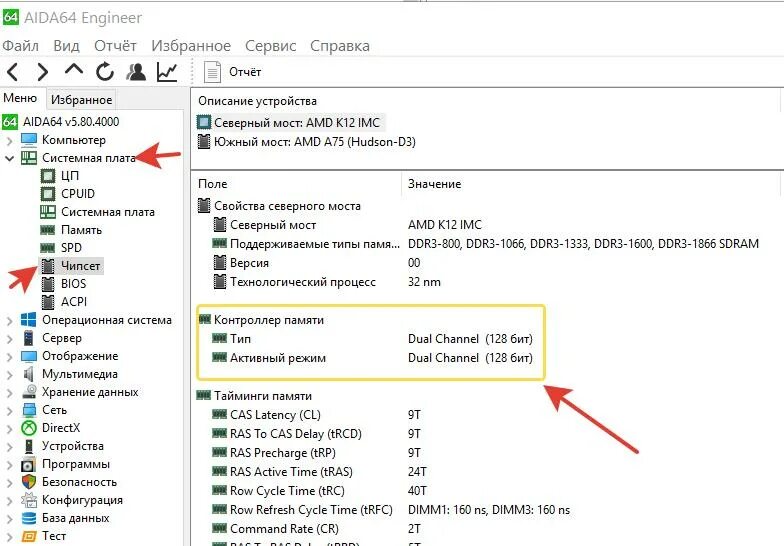
Task: Expand the DirectX tree node
Action: coord(10,428)
